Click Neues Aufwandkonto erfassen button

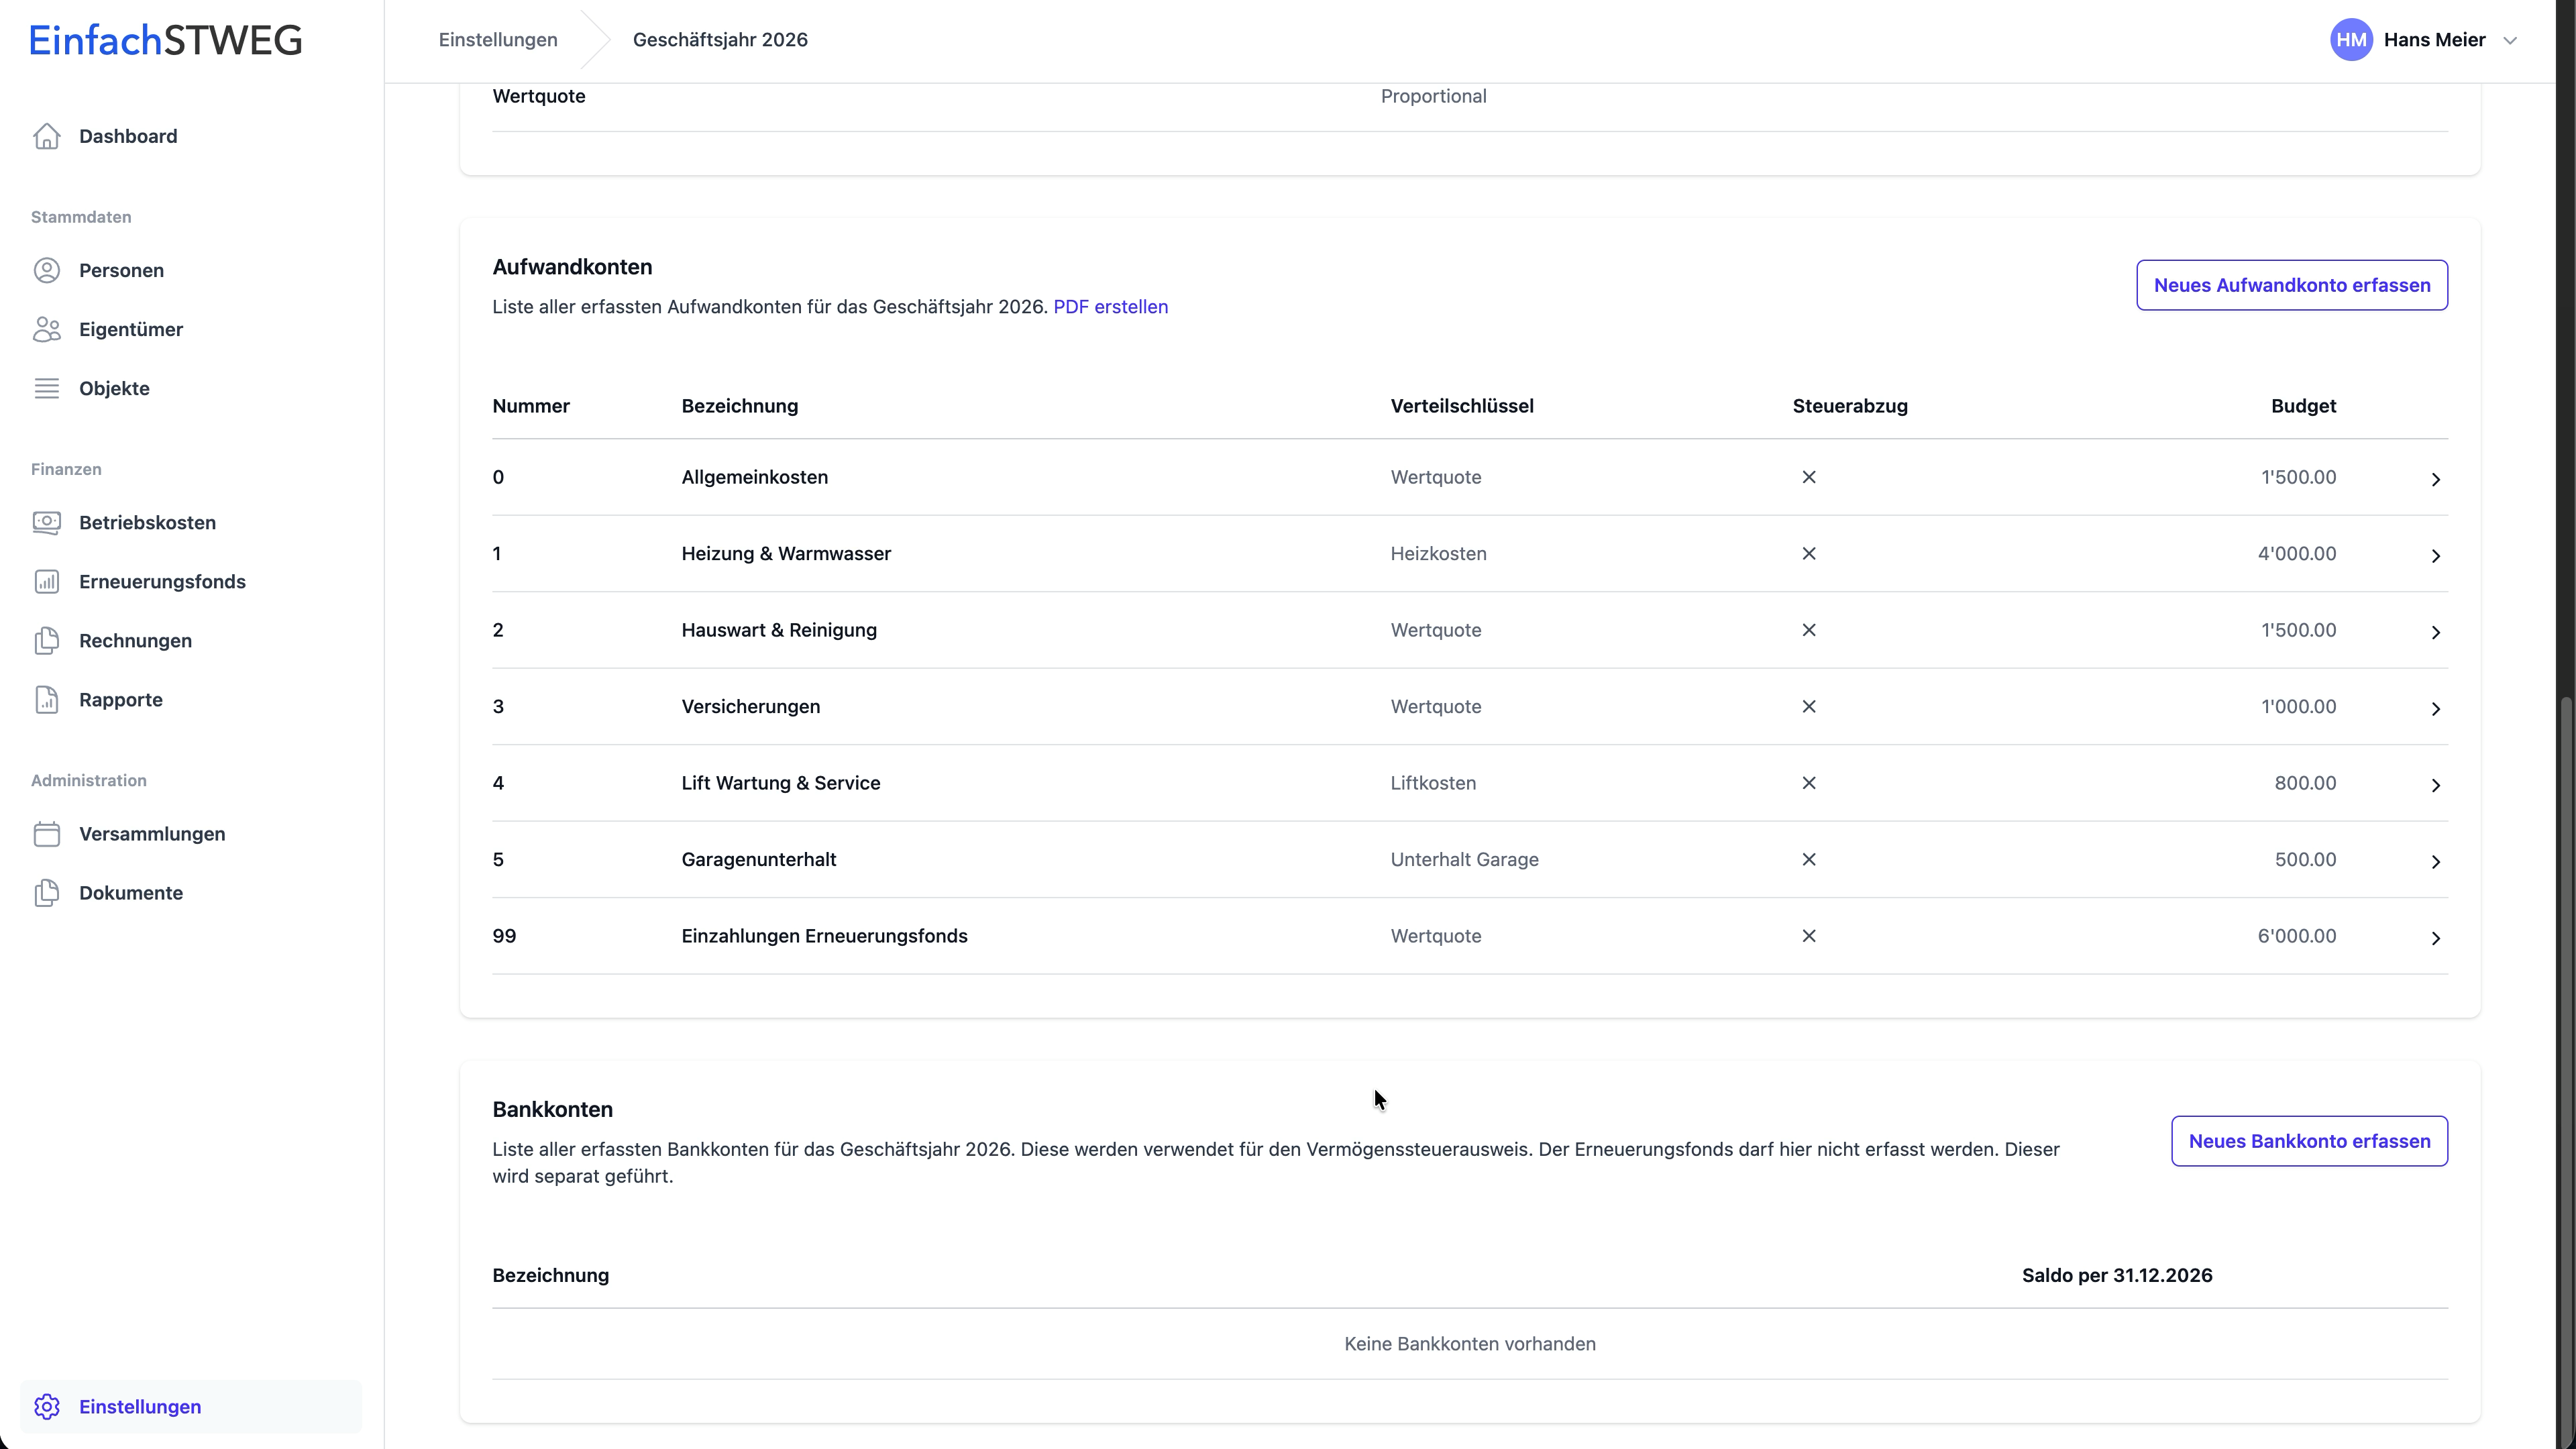pyautogui.click(x=2291, y=285)
